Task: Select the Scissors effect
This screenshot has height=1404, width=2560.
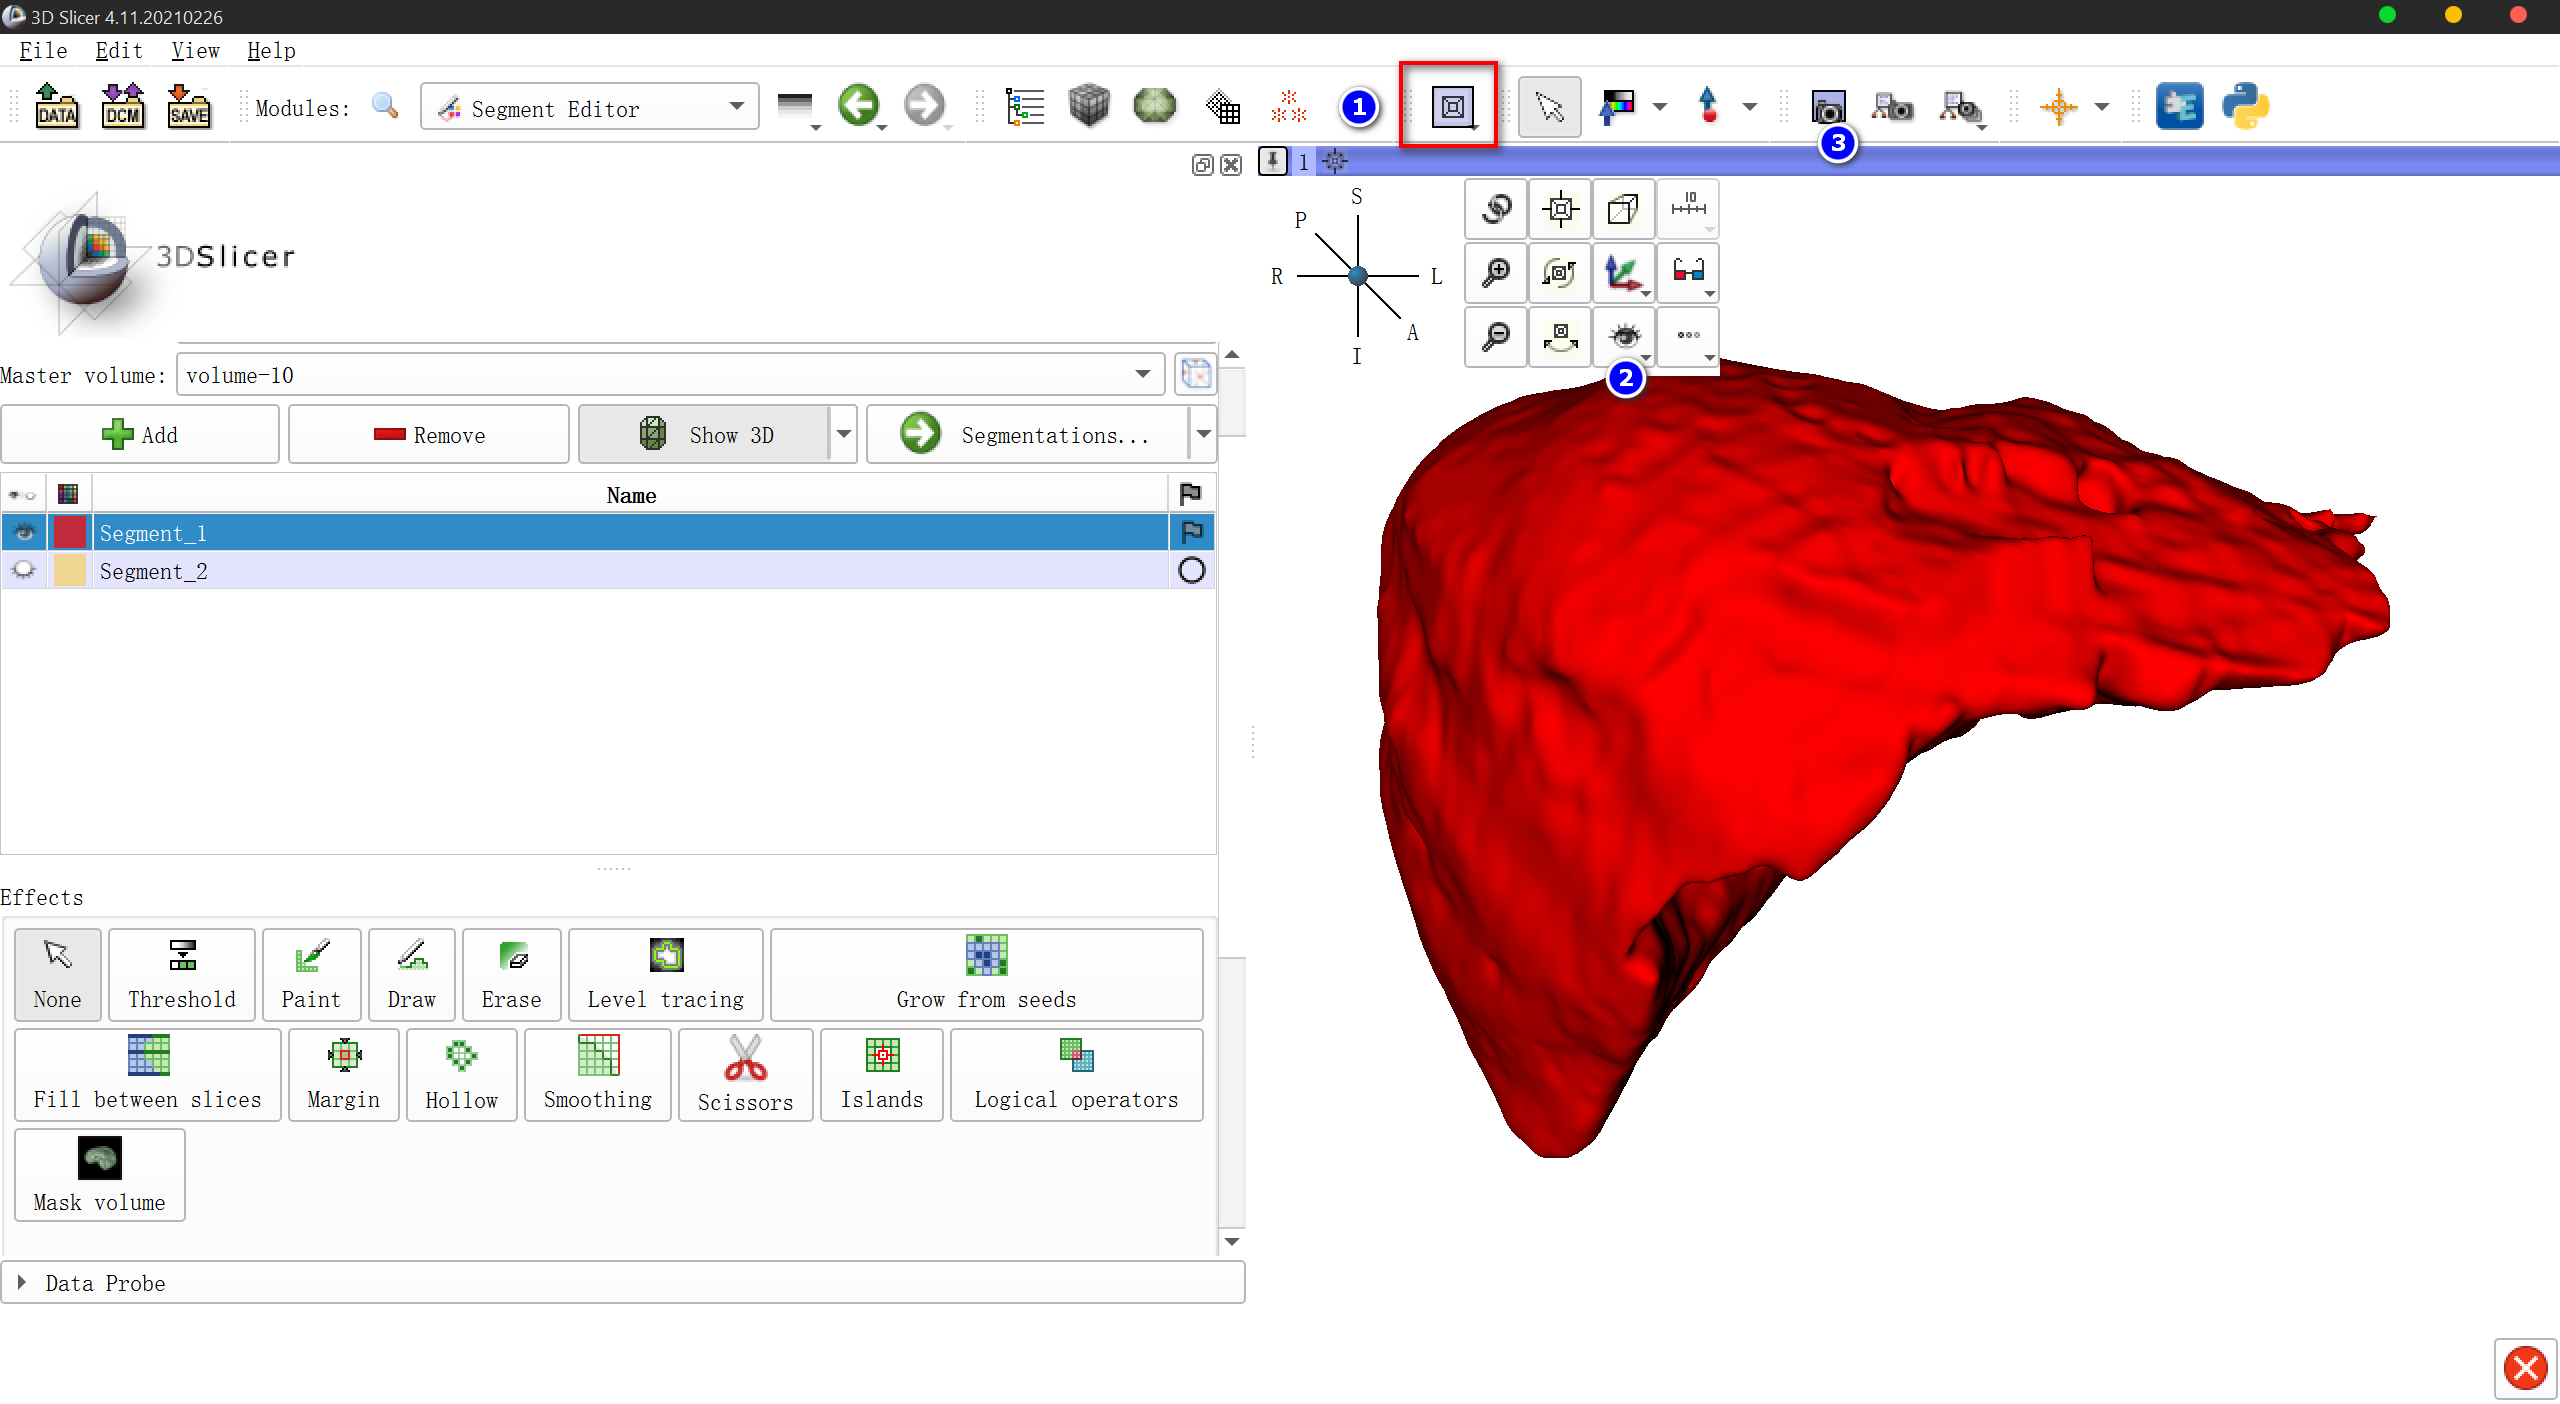Action: click(x=744, y=1075)
